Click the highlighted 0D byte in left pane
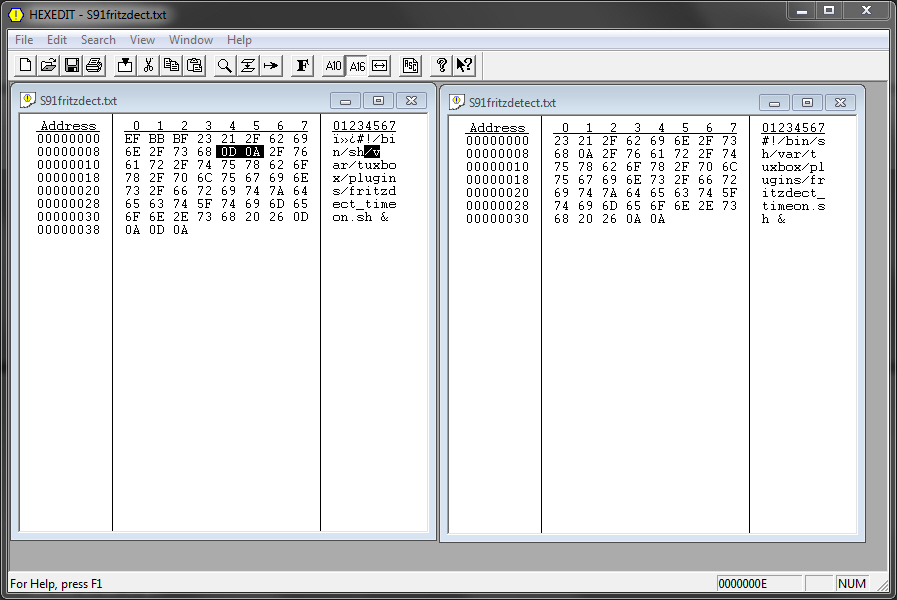 coord(229,152)
